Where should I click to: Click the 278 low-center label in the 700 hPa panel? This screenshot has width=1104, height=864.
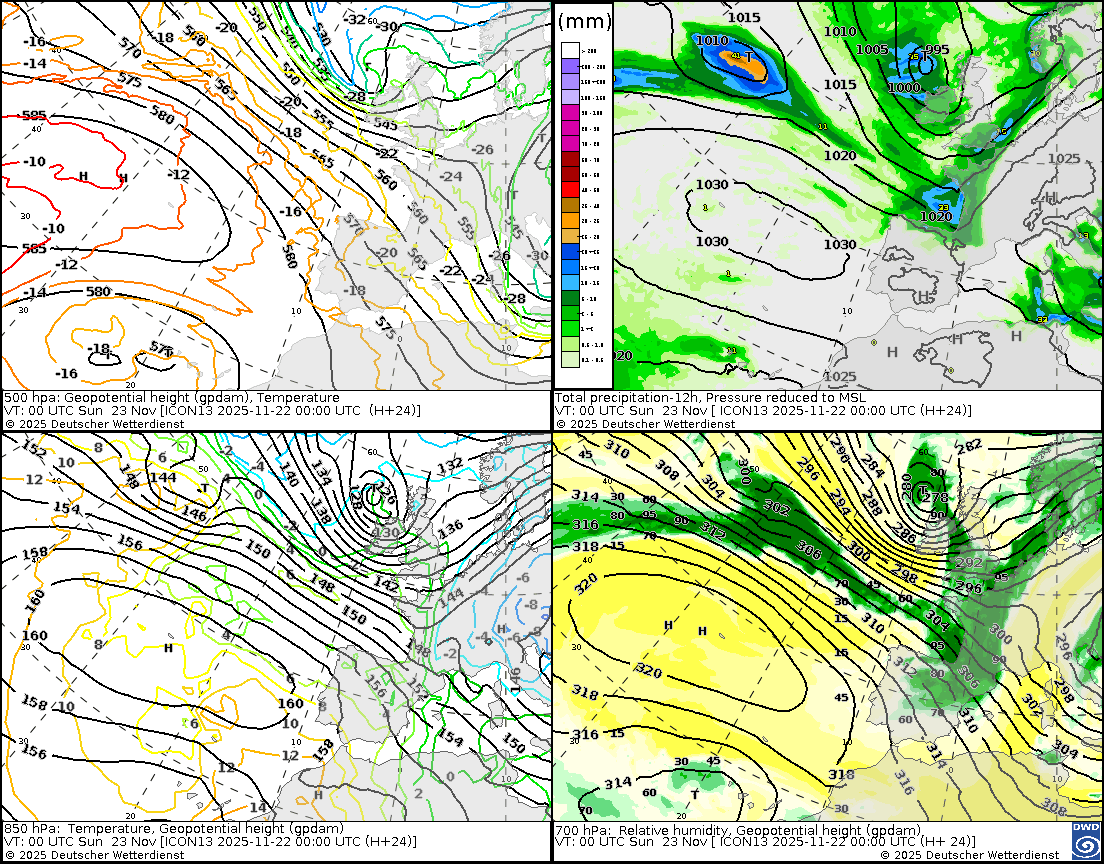[x=934, y=497]
